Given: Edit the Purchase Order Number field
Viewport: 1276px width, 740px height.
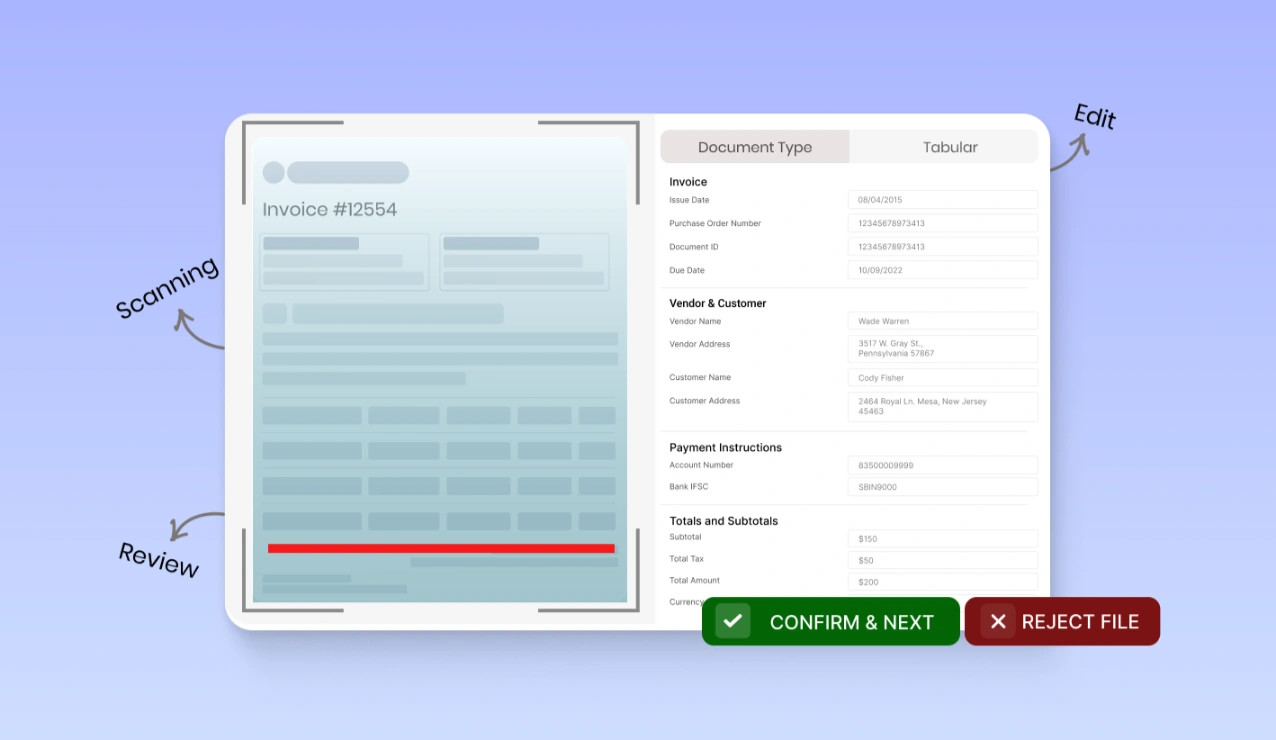Looking at the screenshot, I should [941, 222].
